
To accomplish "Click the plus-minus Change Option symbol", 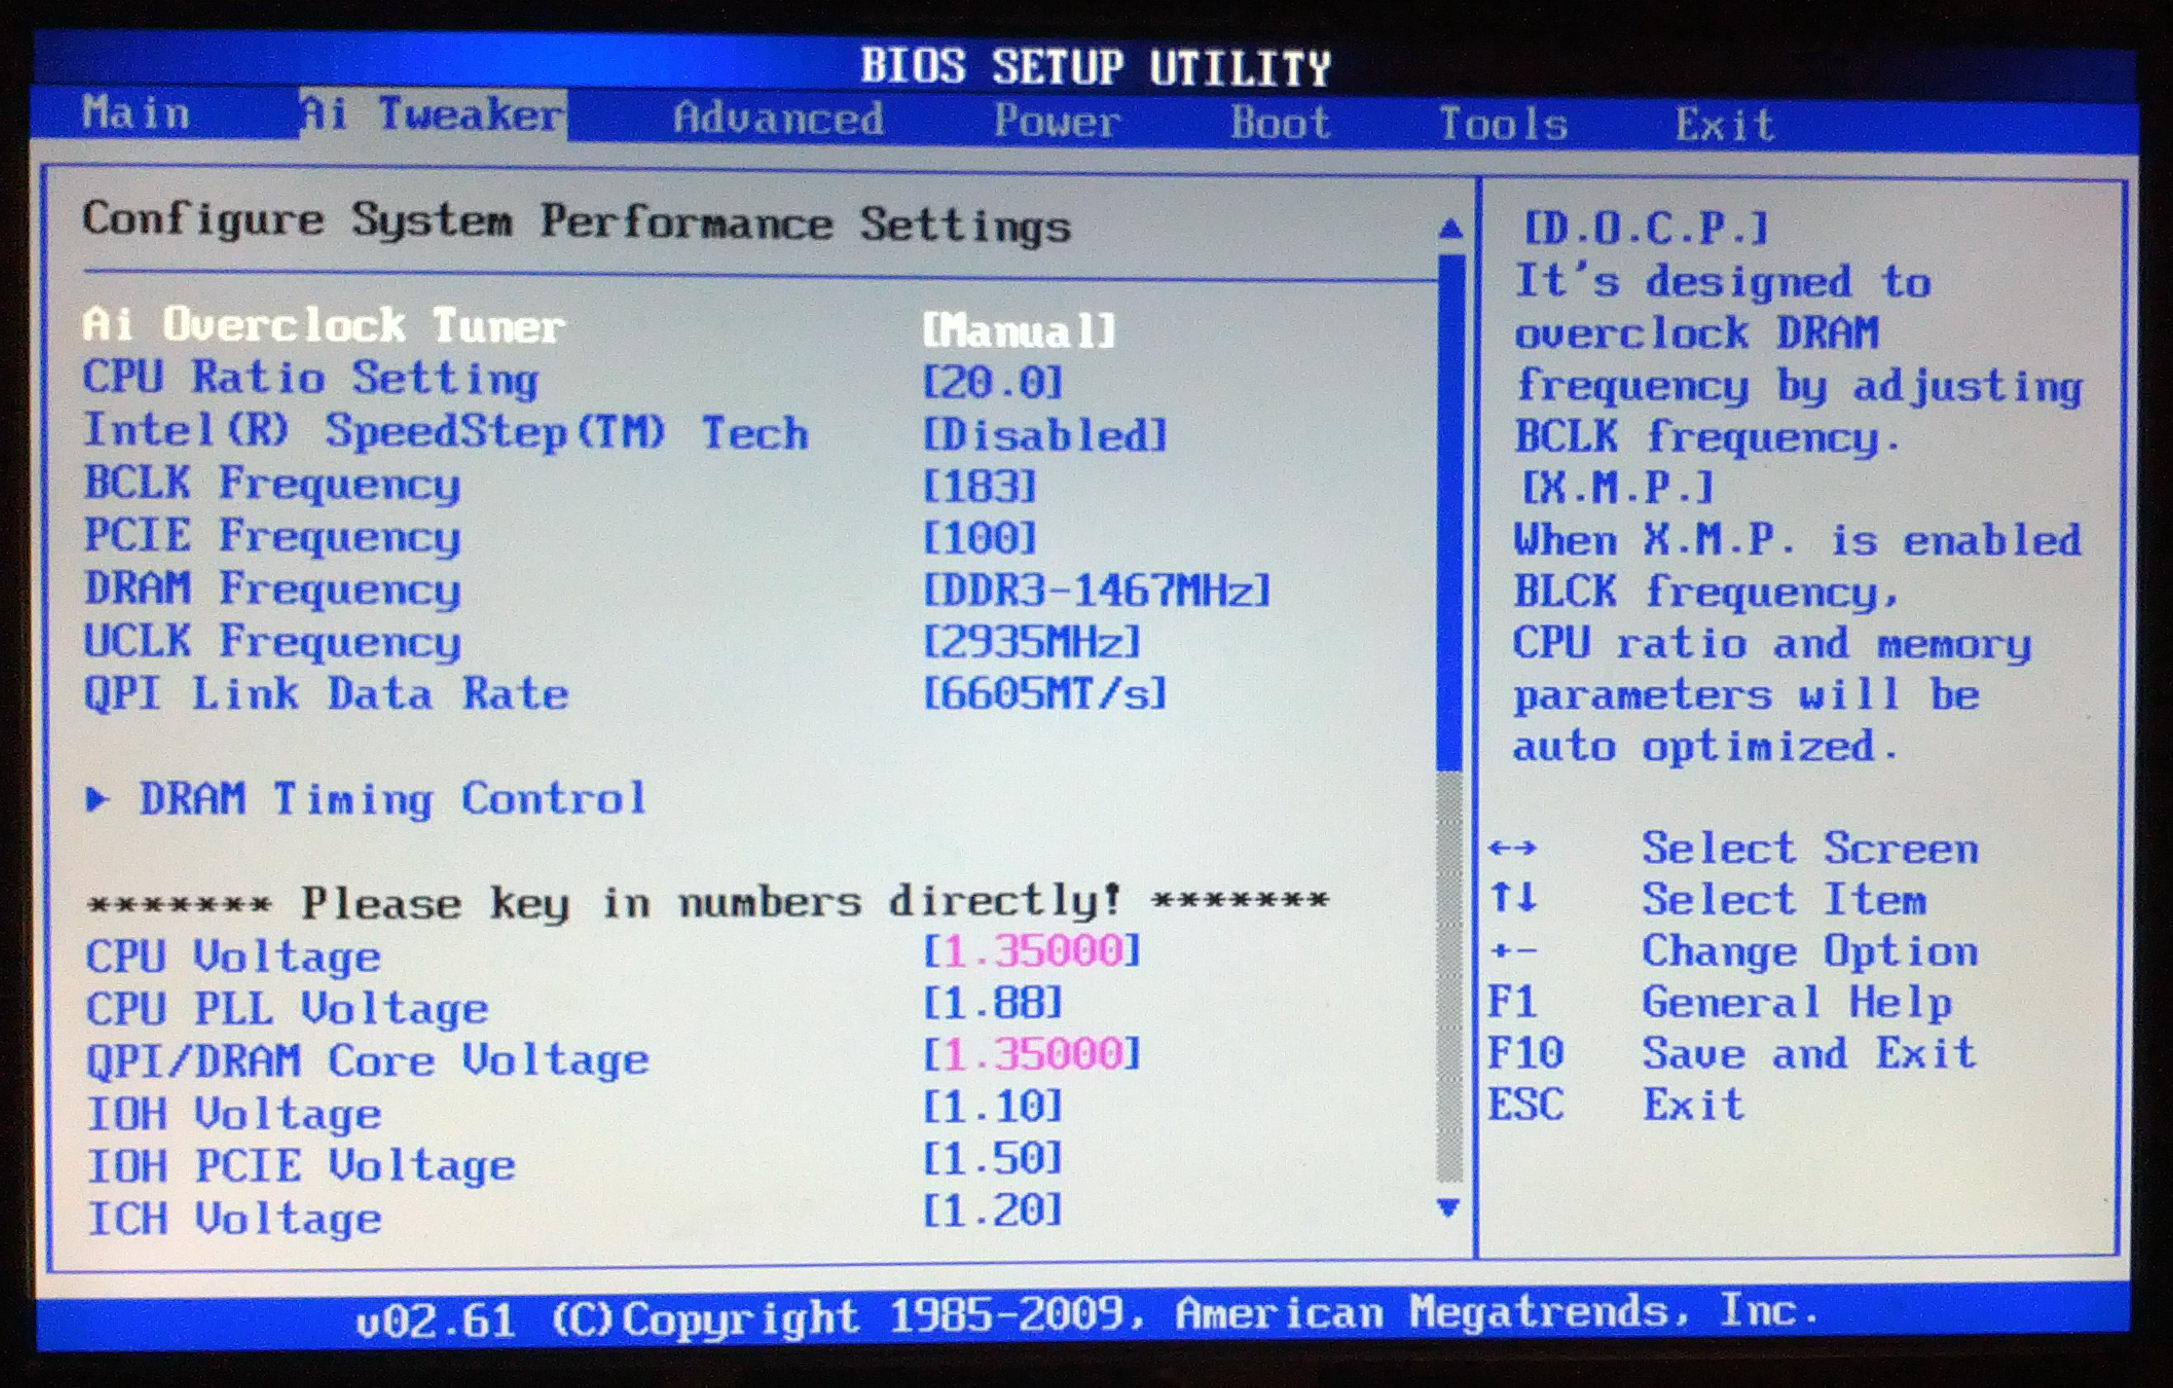I will 1512,951.
